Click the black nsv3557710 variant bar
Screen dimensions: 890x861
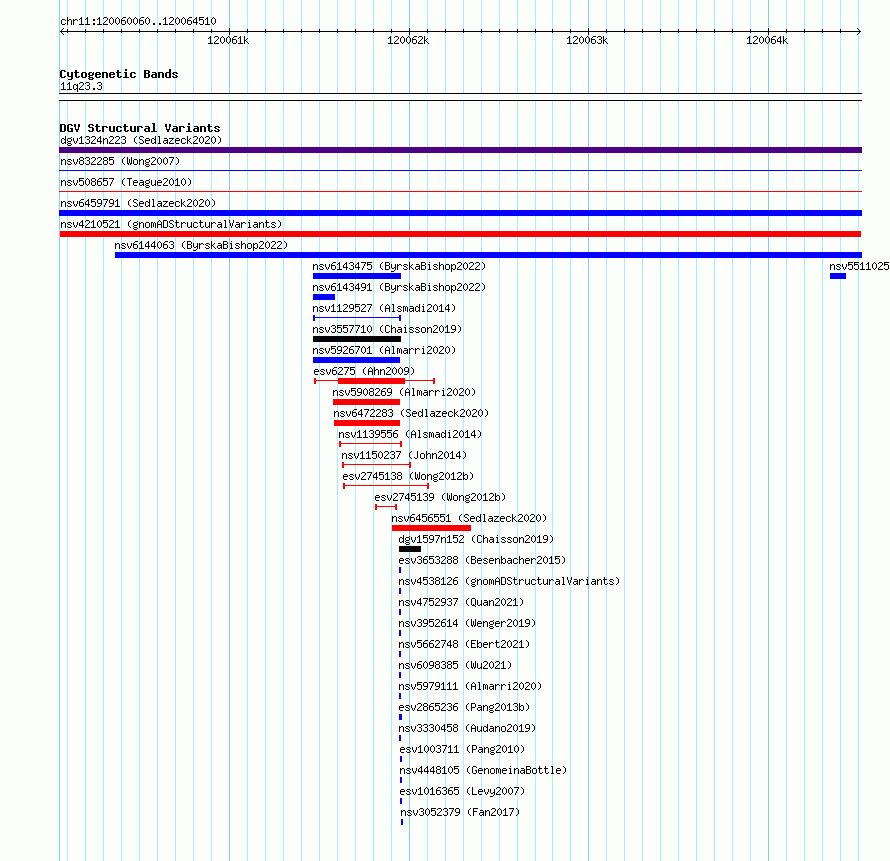pos(356,339)
